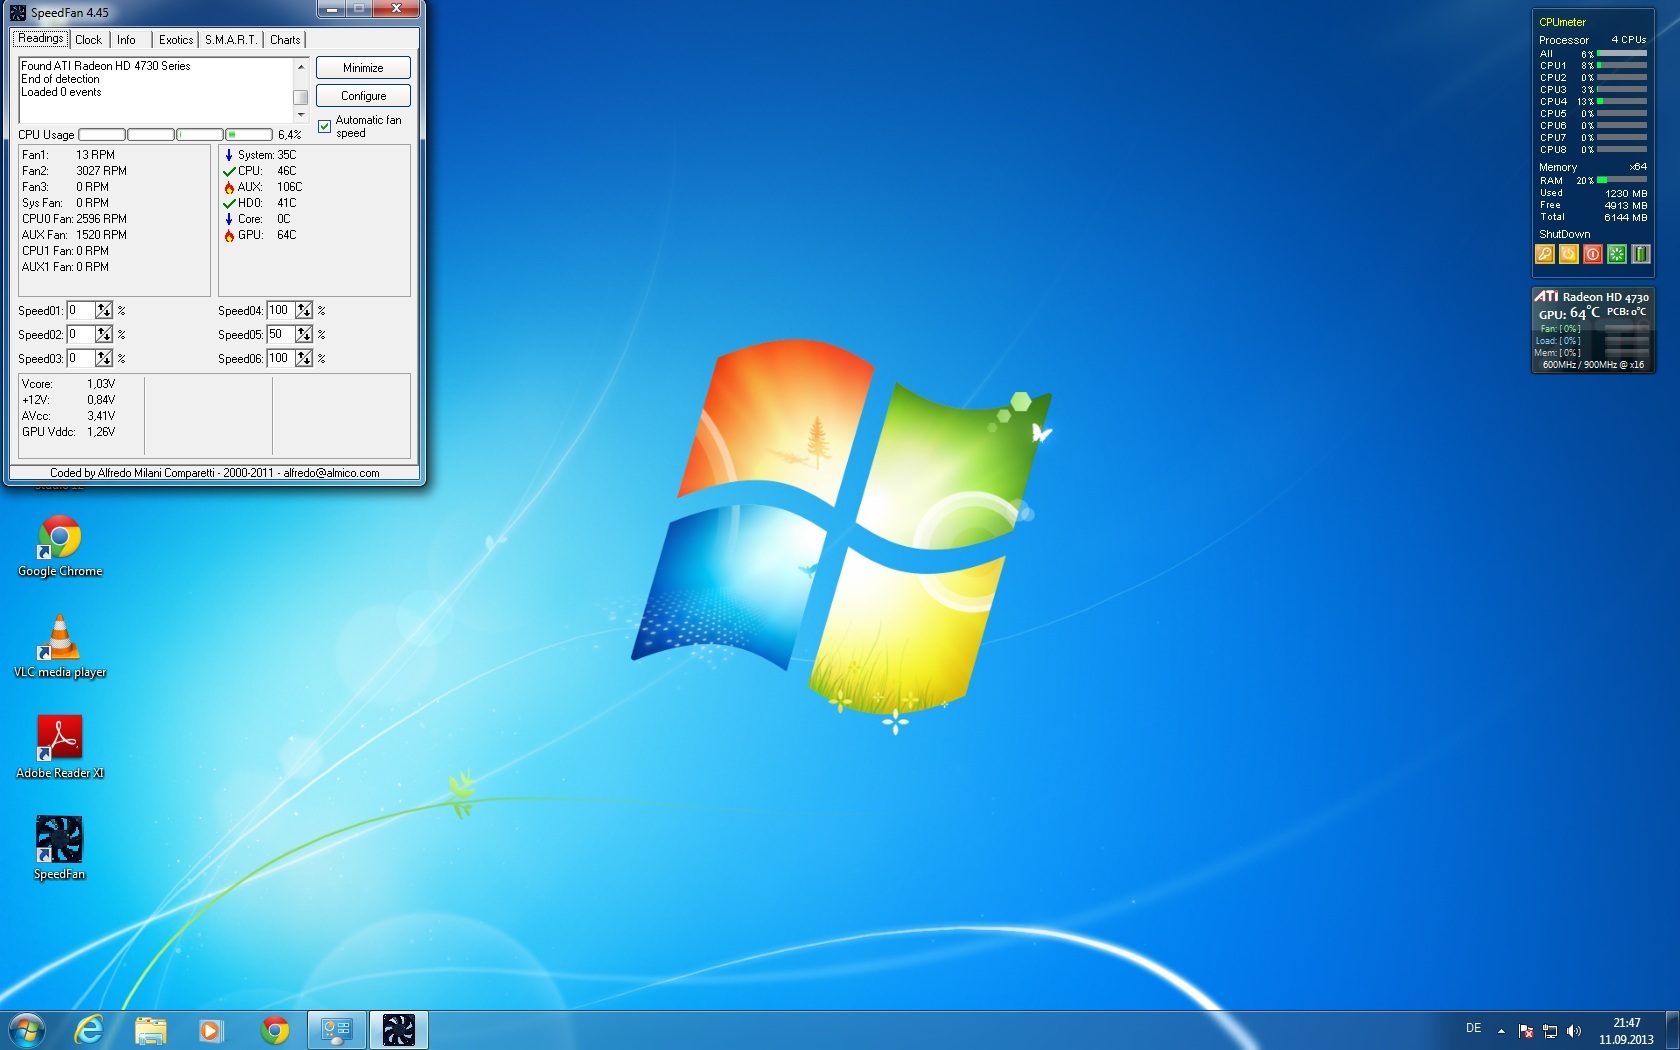Open the taskbar clock showing 21:47
The width and height of the screenshot is (1680, 1050).
pos(1626,1031)
